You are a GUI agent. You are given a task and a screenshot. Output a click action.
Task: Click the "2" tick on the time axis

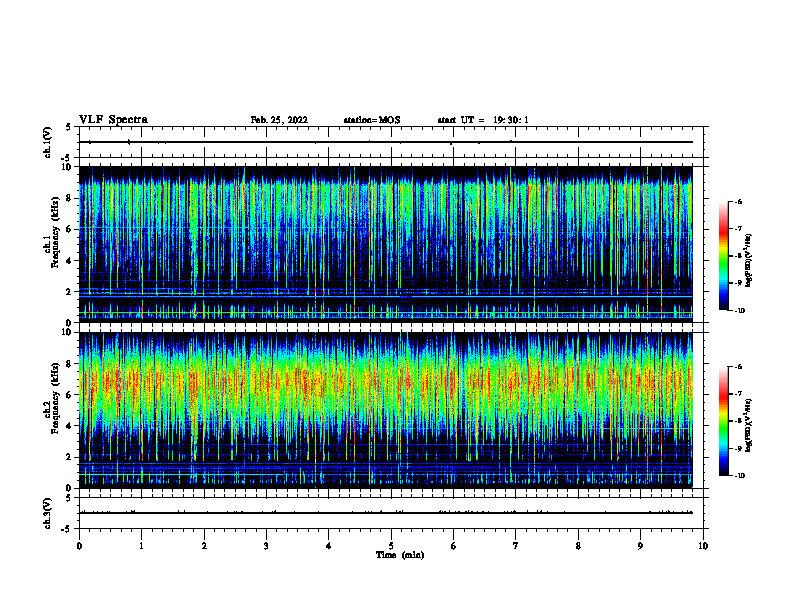coord(204,546)
